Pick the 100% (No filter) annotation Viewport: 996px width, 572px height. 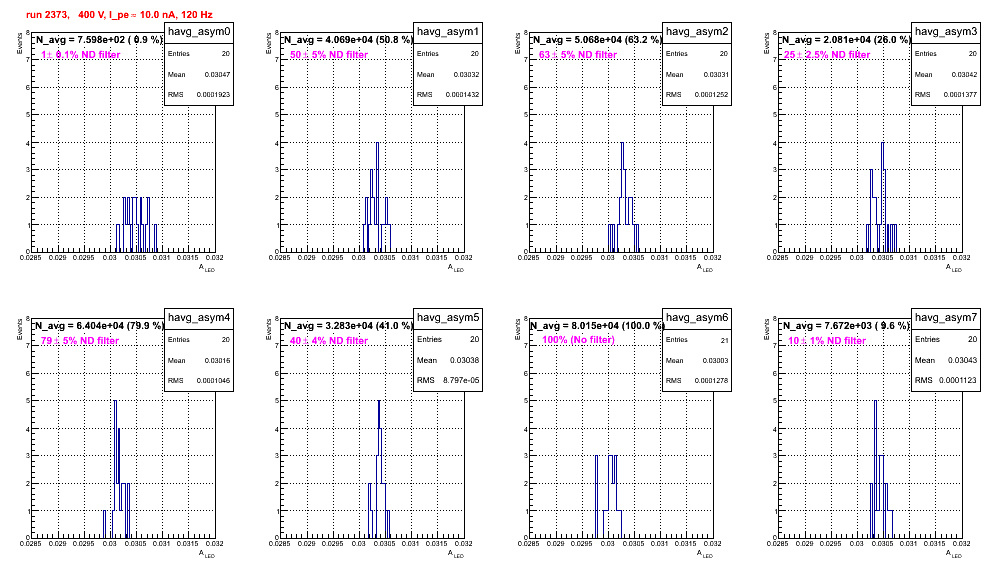[x=579, y=340]
